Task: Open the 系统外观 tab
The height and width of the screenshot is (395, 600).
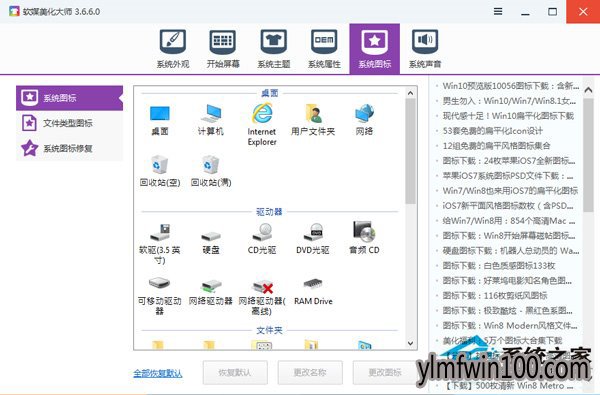Action: pos(173,49)
